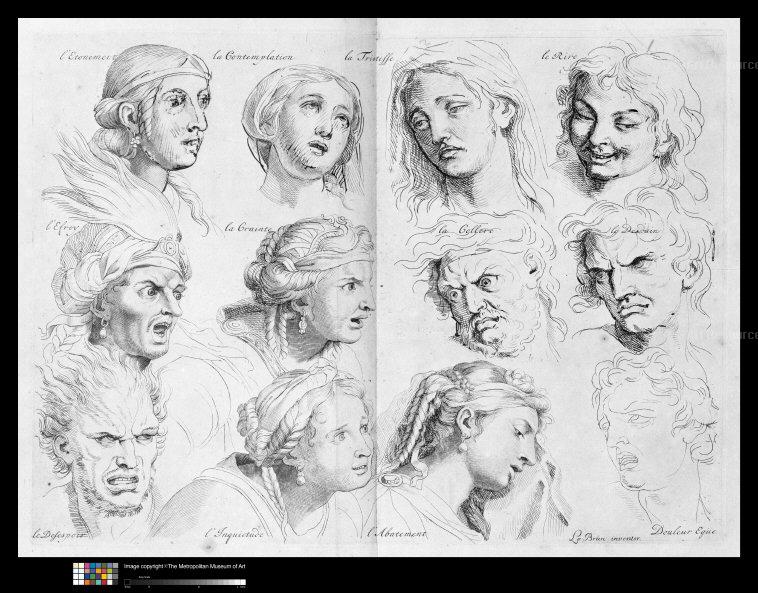Click the "le Desespoir" caption
The image size is (758, 593).
pyautogui.click(x=60, y=535)
